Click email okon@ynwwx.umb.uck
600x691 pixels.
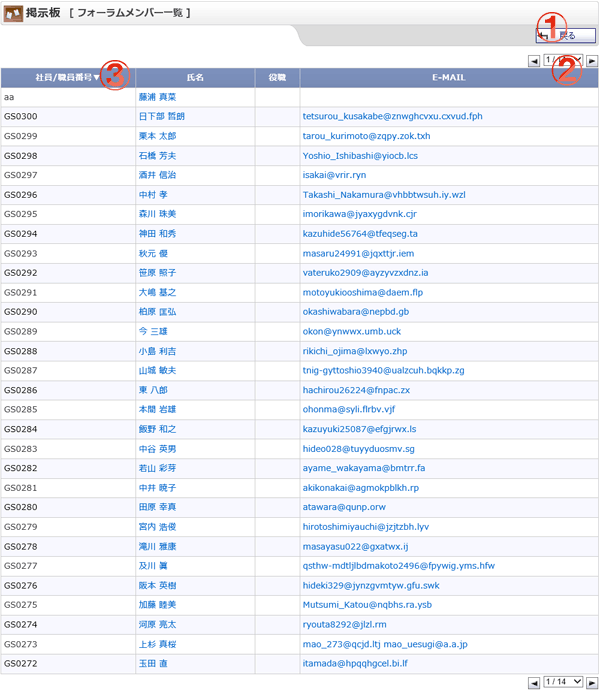(x=351, y=331)
